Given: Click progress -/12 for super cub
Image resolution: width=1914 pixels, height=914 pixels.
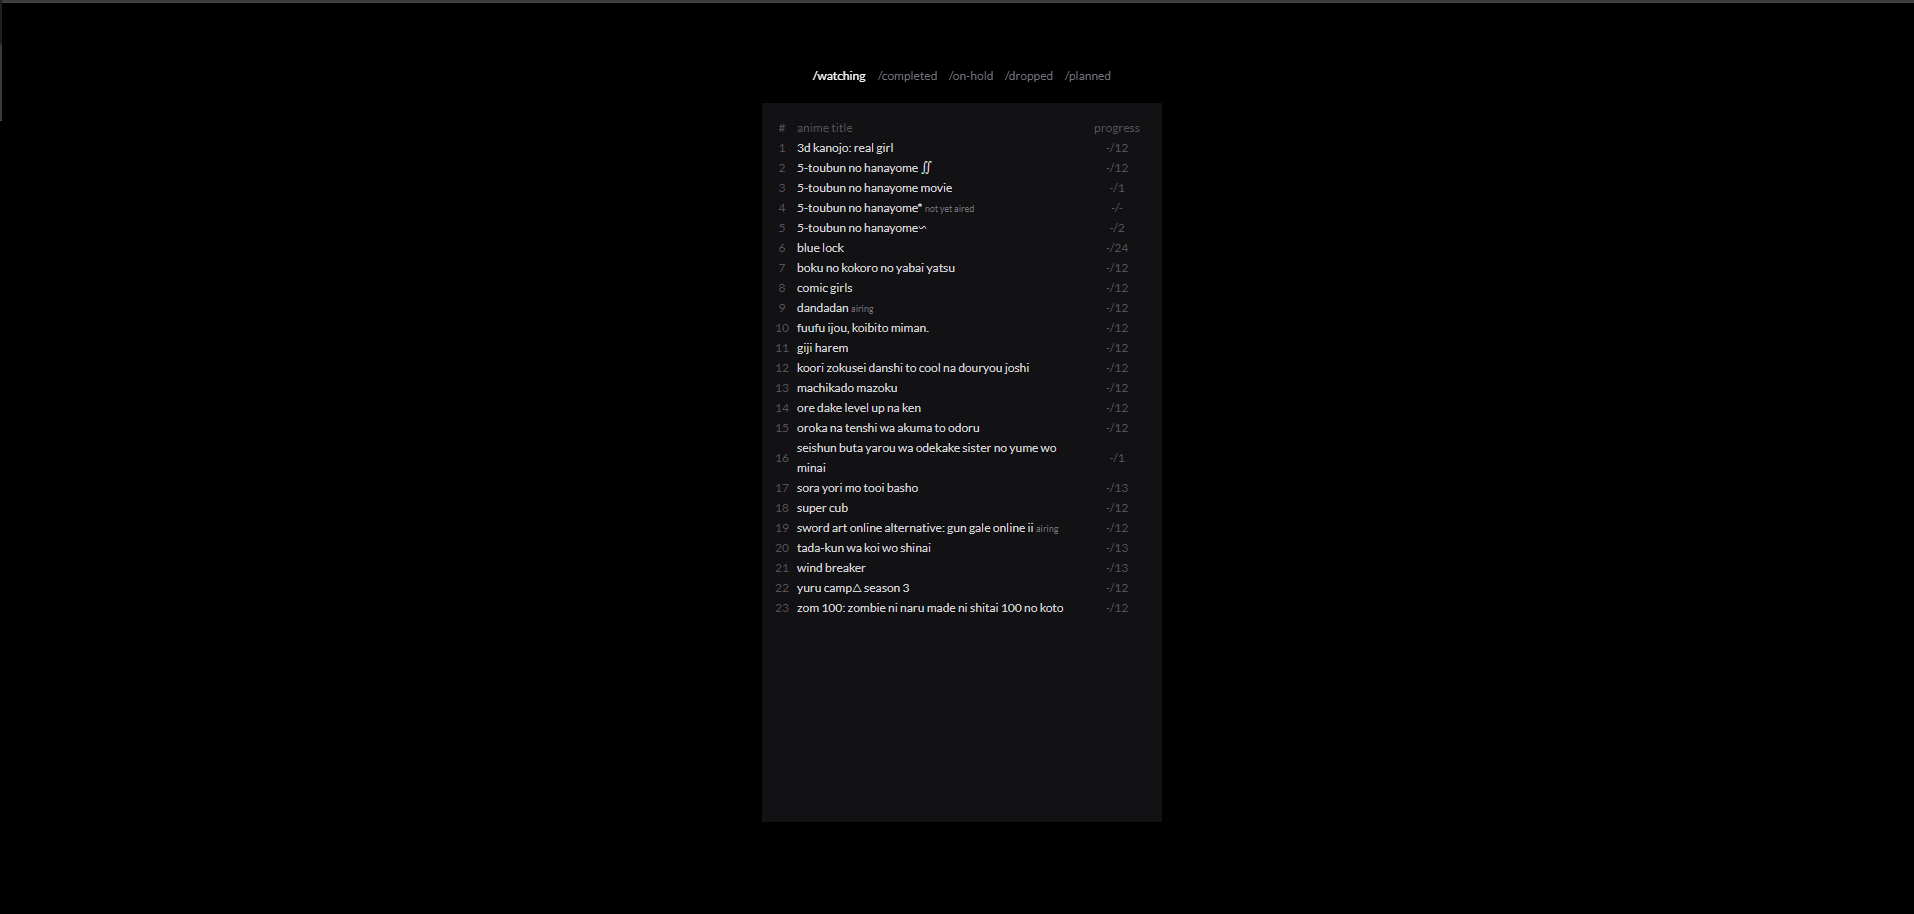Looking at the screenshot, I should coord(1117,508).
